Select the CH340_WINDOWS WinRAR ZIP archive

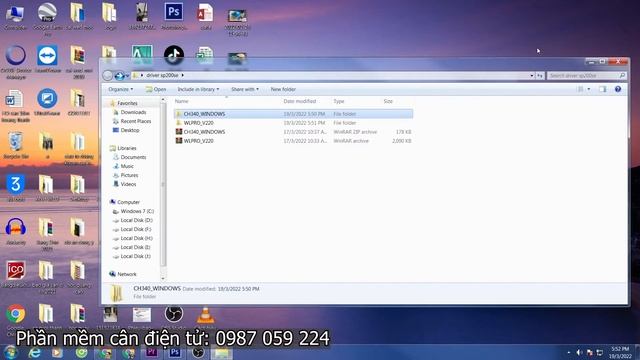(293, 132)
